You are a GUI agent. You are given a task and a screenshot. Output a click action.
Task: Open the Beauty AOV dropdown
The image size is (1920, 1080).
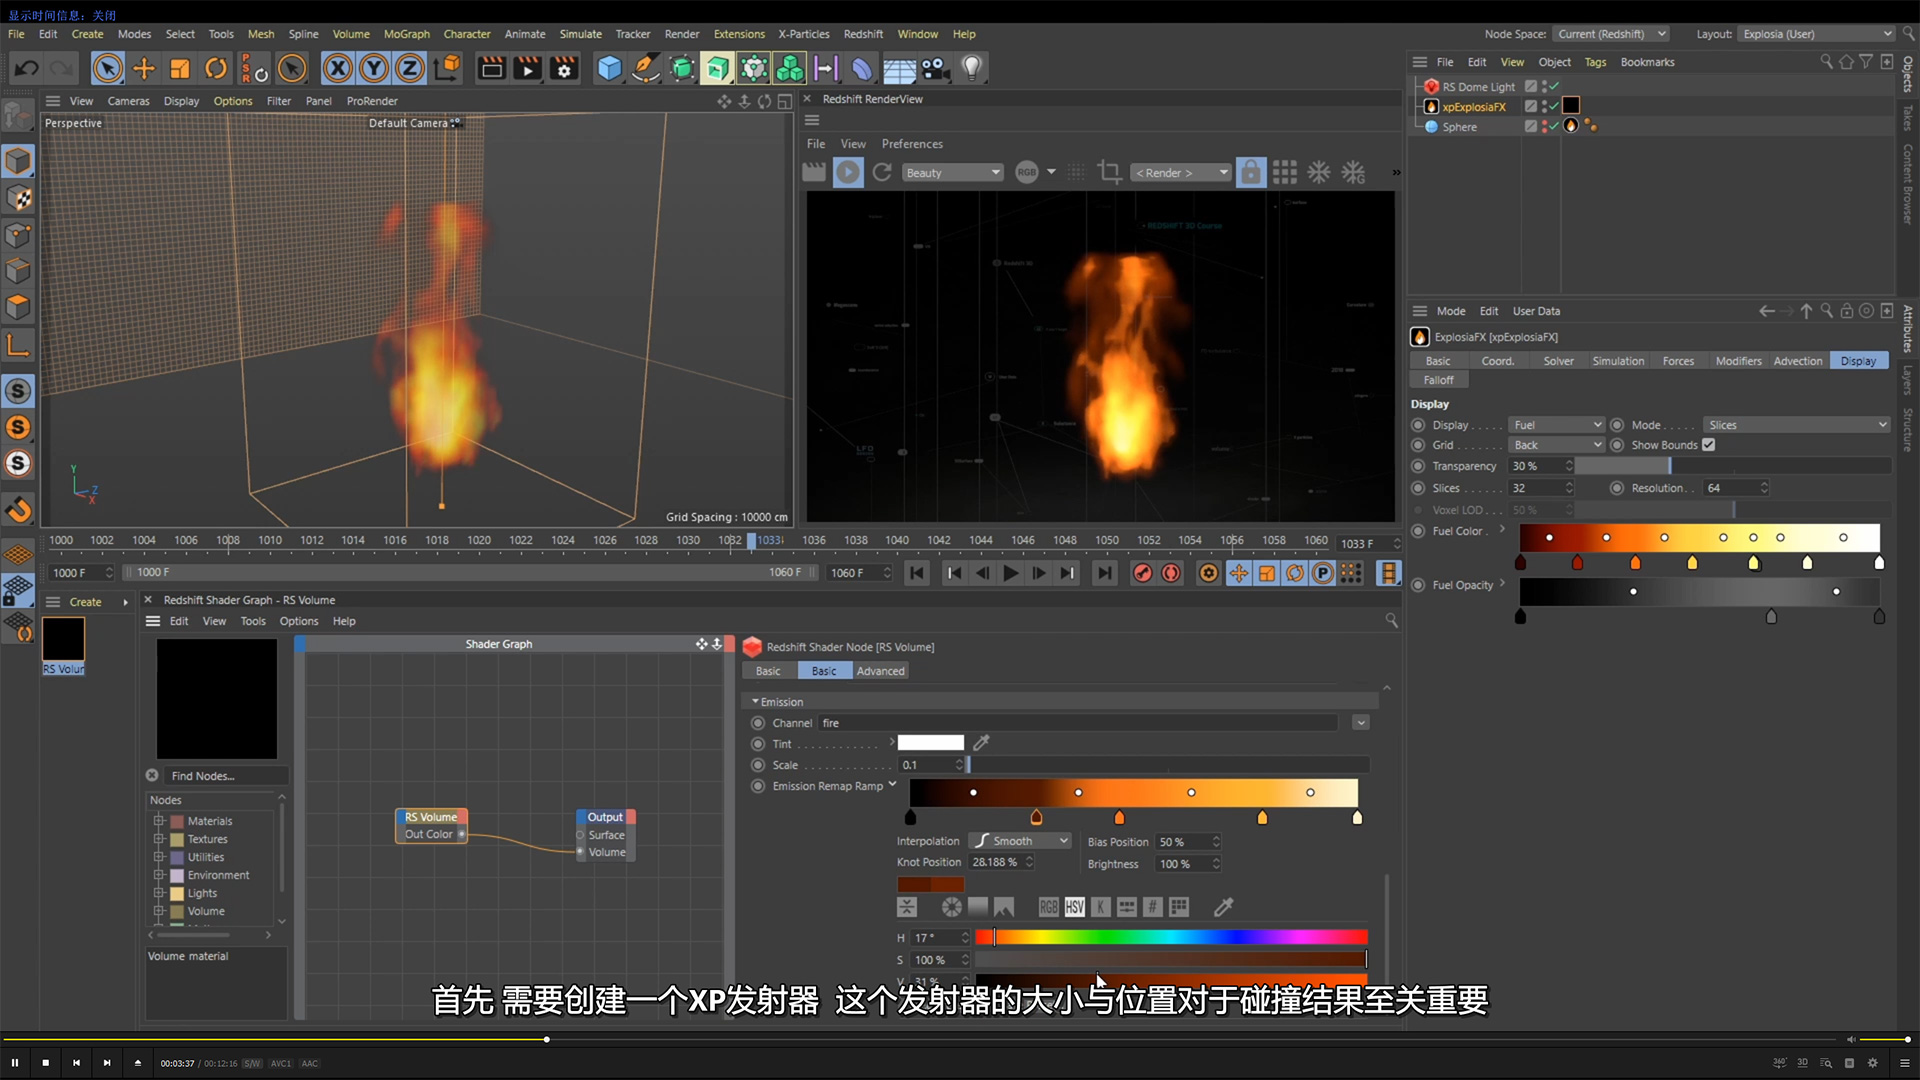pos(952,173)
